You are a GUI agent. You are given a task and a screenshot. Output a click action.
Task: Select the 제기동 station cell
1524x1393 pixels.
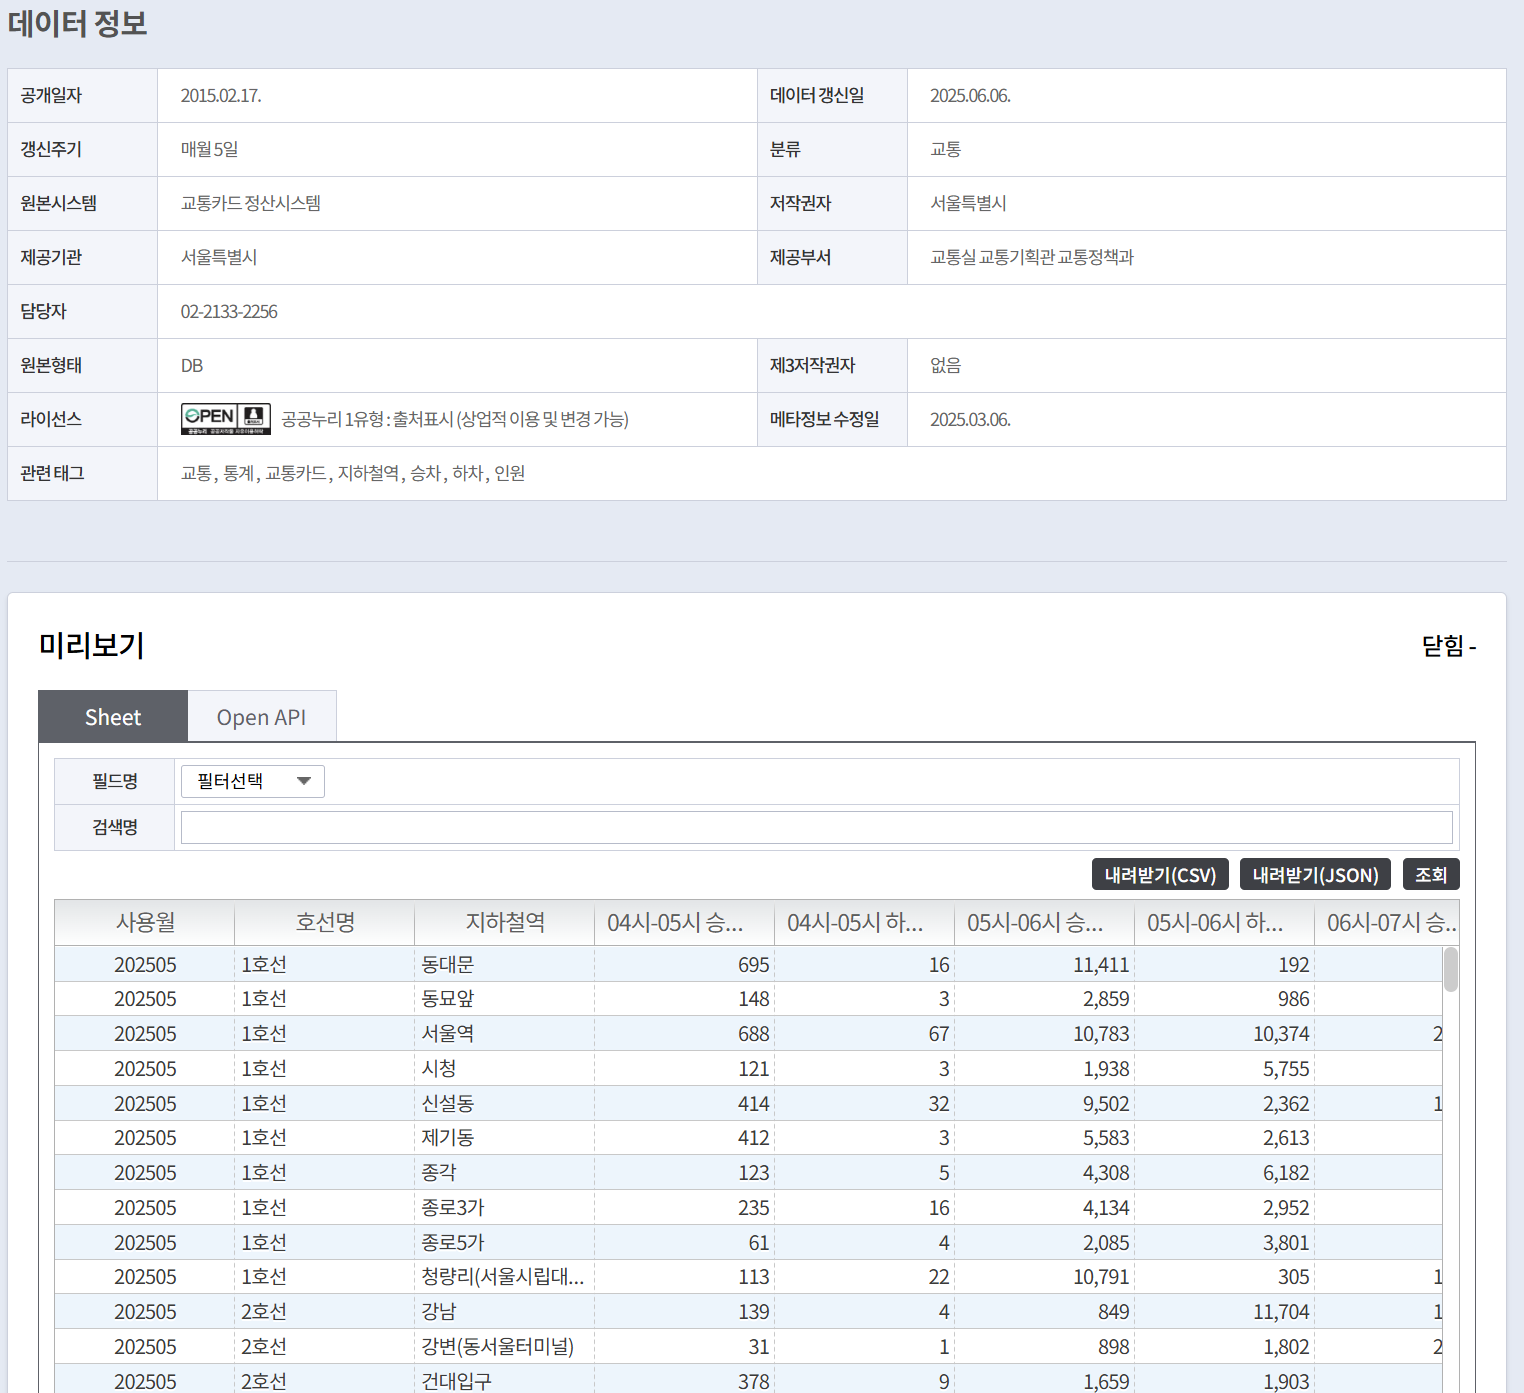click(x=505, y=1138)
